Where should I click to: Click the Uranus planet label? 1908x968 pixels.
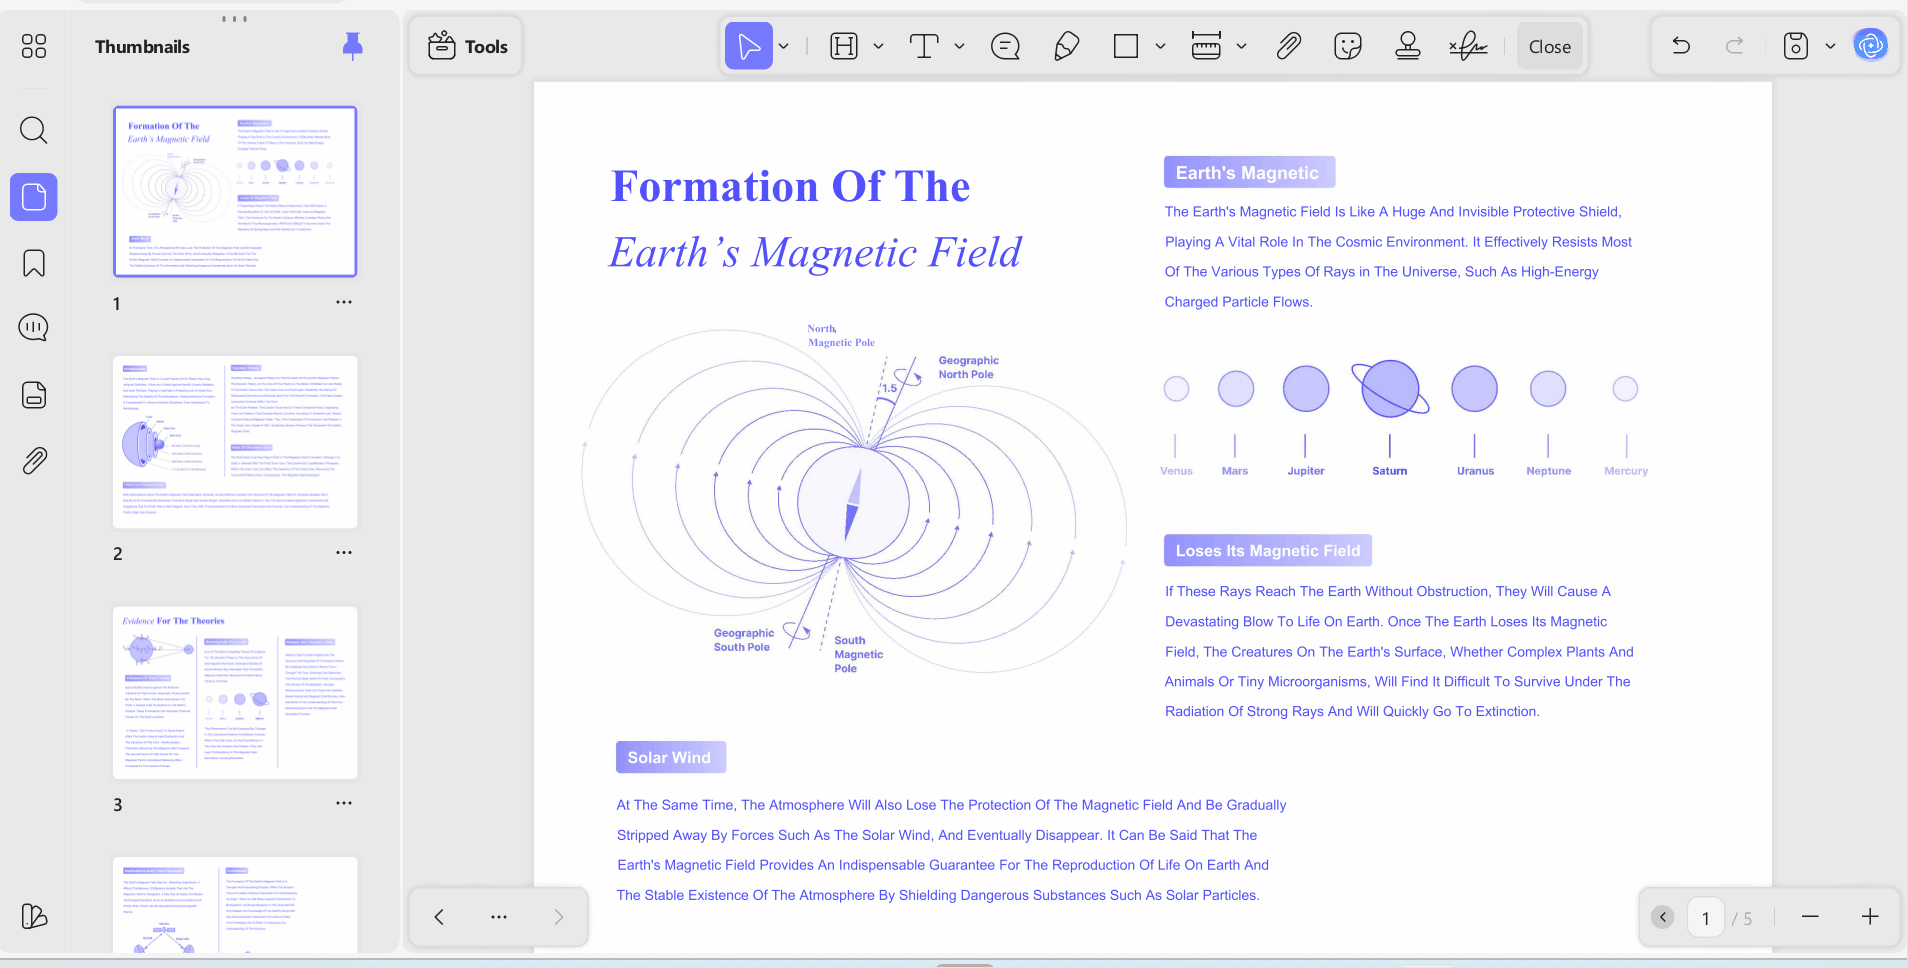1475,471
